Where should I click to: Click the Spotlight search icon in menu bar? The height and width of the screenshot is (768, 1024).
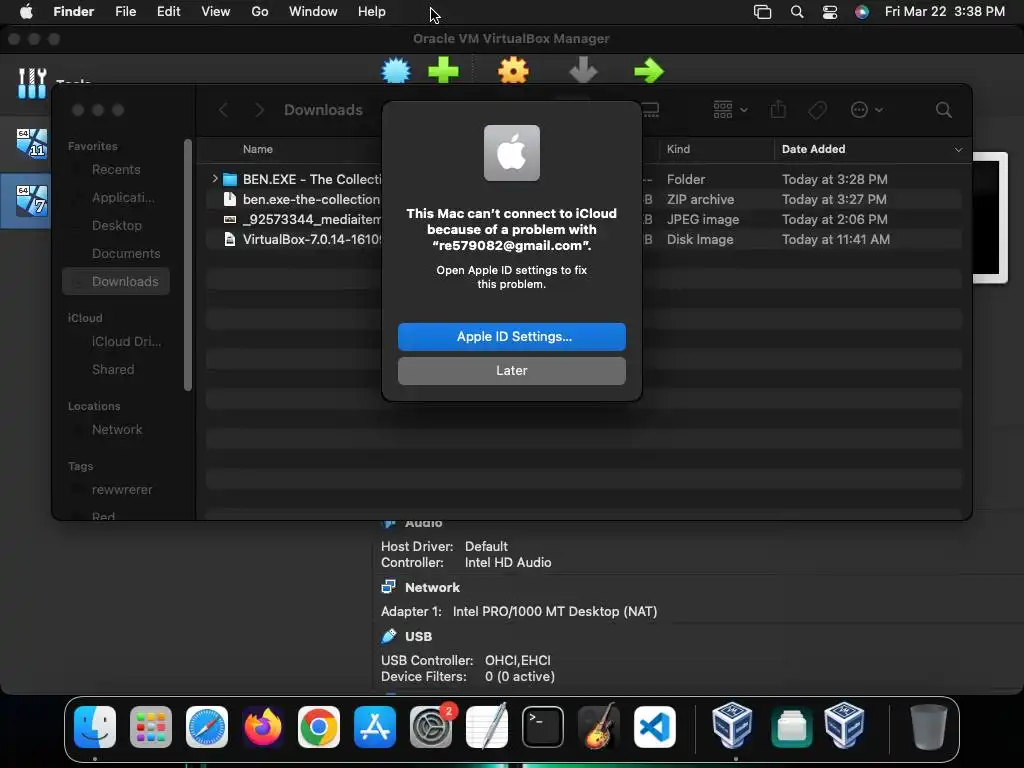(x=797, y=12)
